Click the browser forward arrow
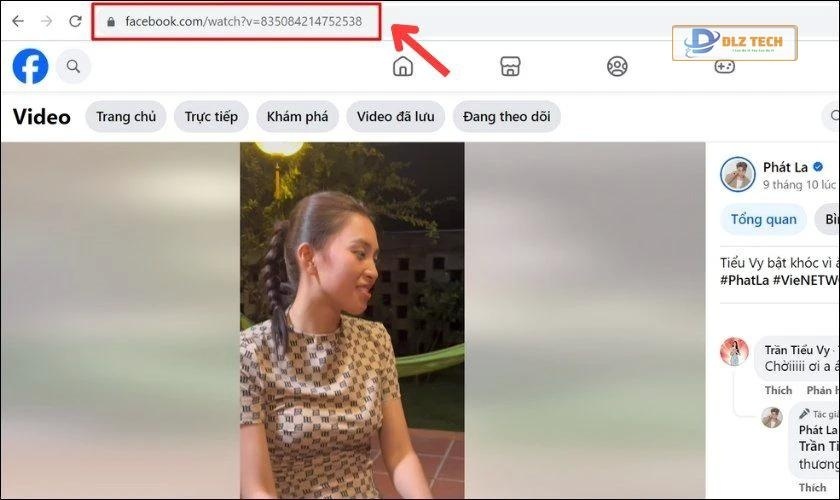The height and width of the screenshot is (500, 840). point(47,21)
